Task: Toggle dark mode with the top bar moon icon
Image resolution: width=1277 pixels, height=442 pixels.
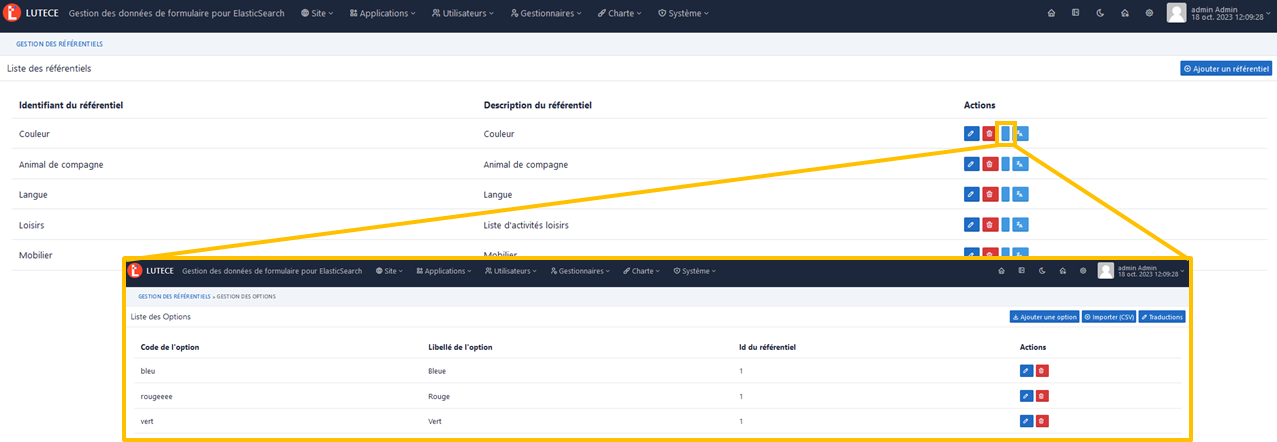Action: [1099, 14]
